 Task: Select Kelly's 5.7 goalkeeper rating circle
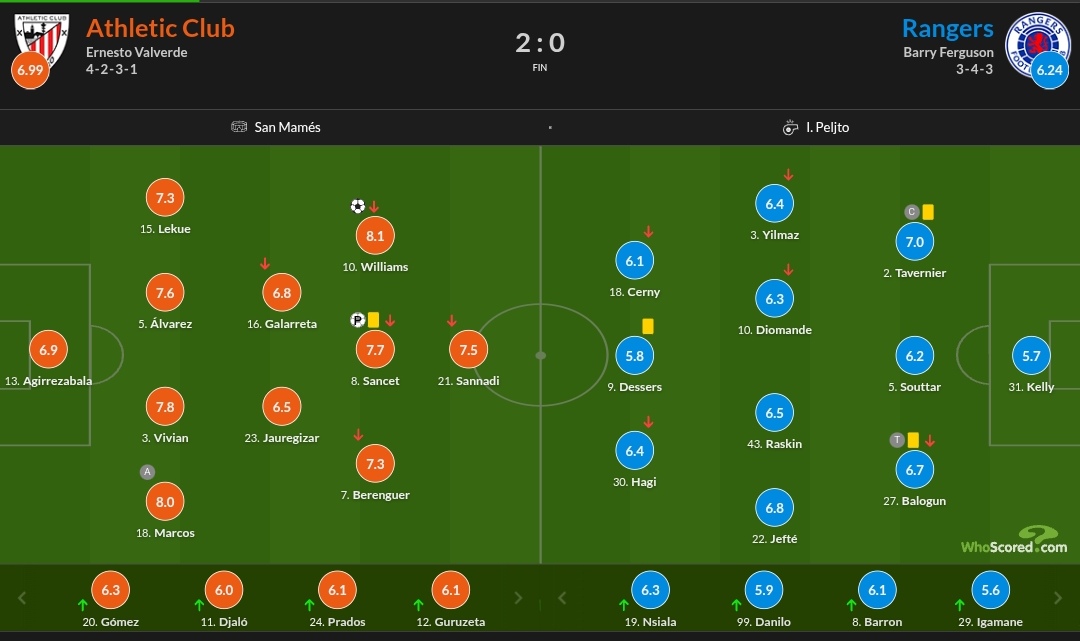click(1031, 356)
